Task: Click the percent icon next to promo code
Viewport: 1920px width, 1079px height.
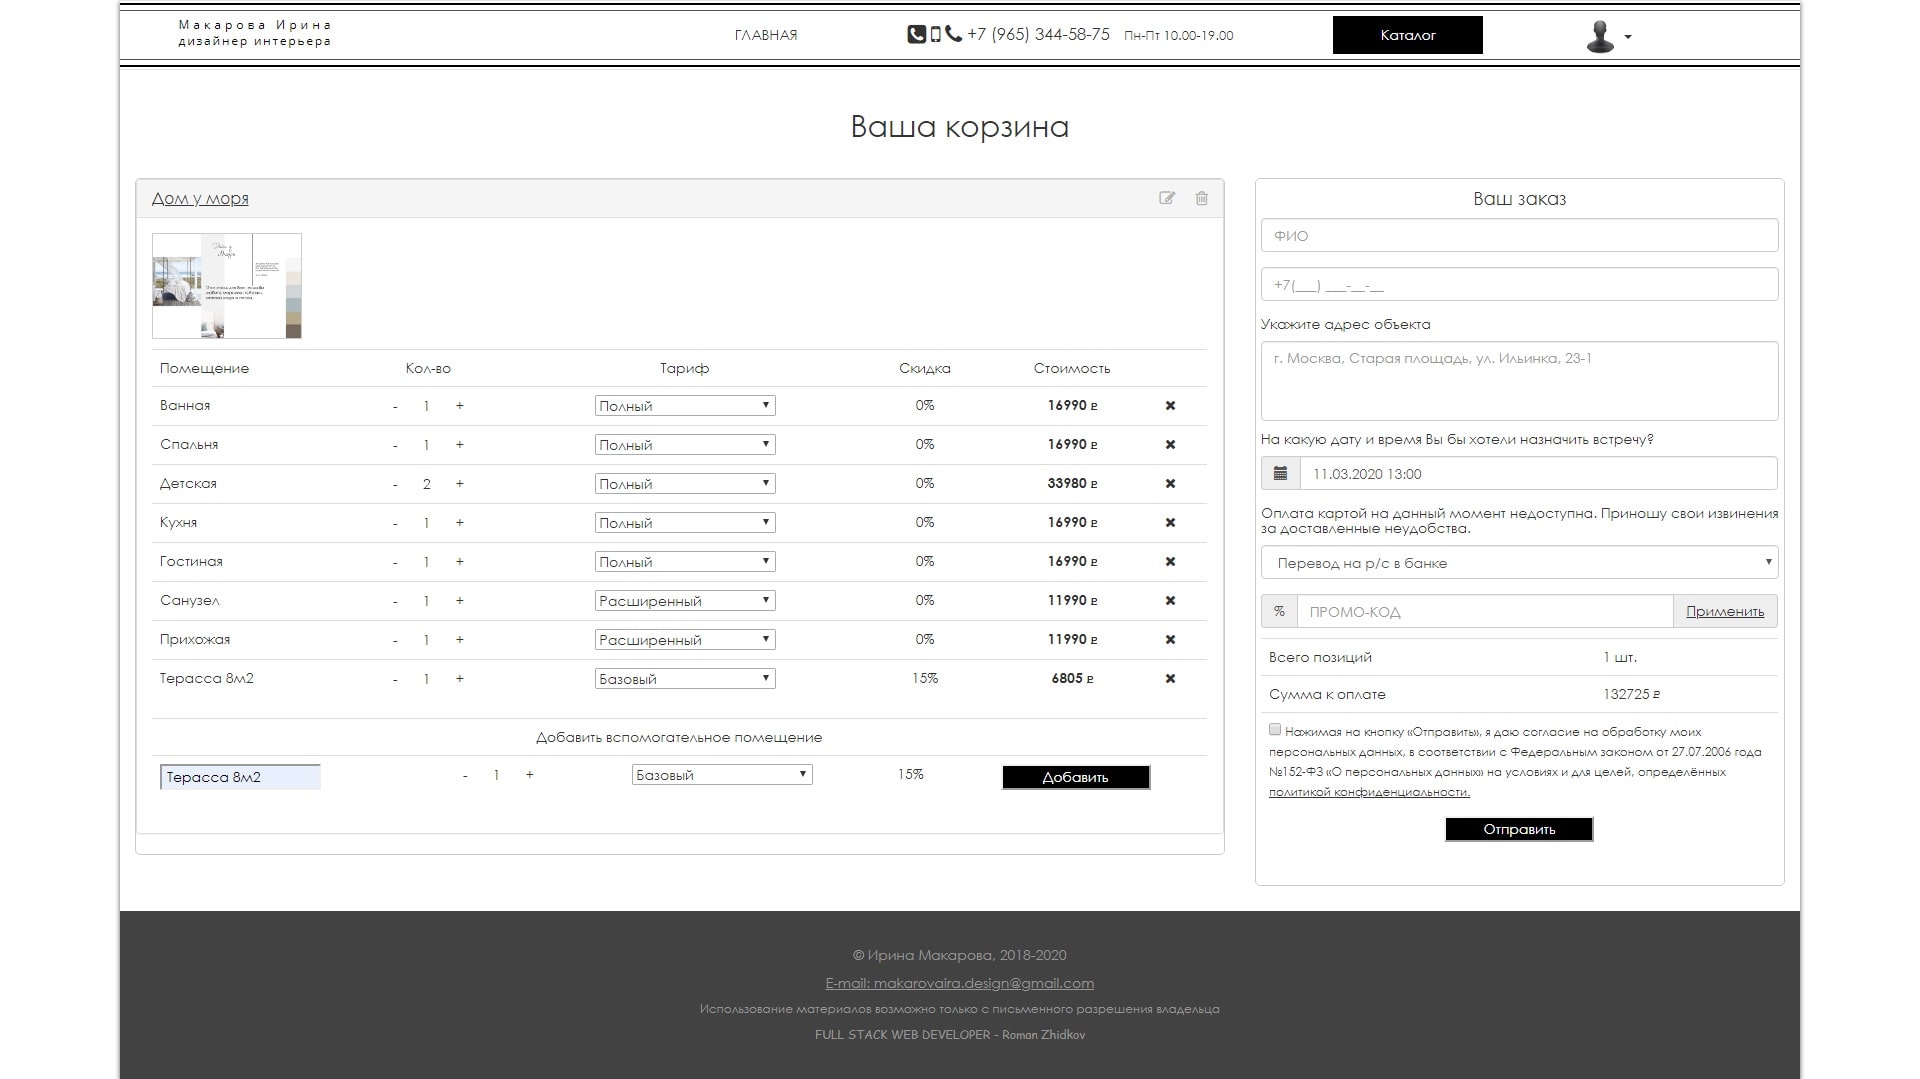Action: coord(1279,611)
